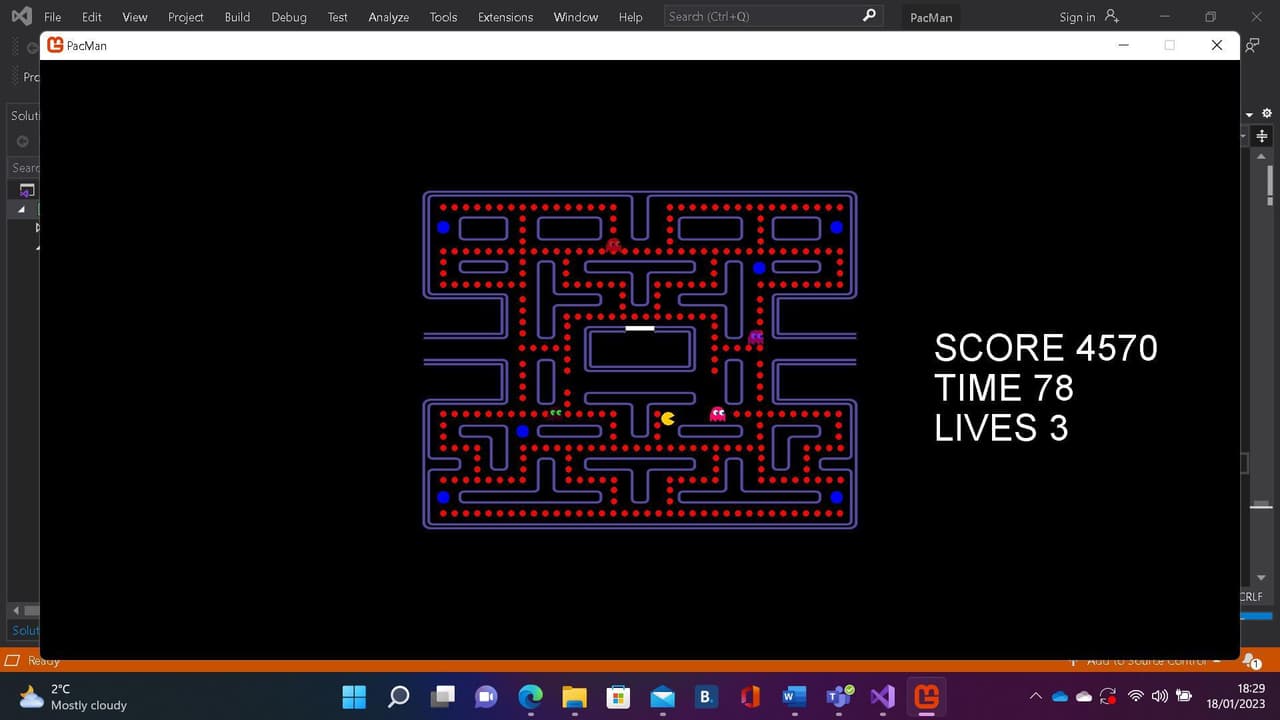Open the File menu

coord(53,17)
